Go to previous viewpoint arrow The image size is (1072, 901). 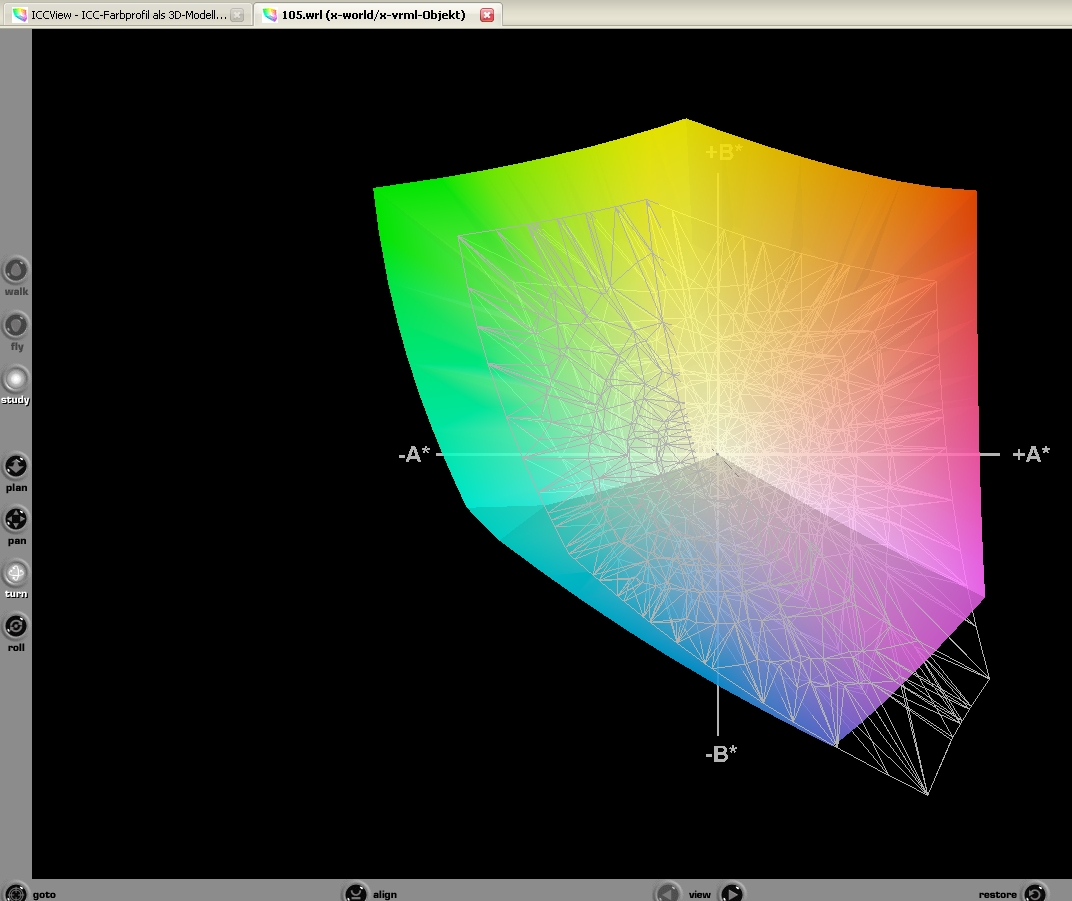click(x=667, y=893)
